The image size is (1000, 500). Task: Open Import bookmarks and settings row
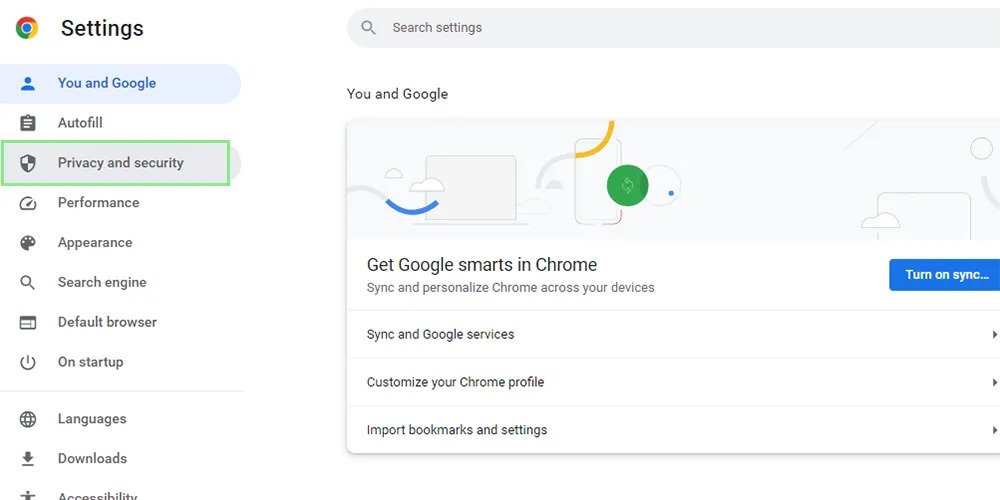(670, 430)
